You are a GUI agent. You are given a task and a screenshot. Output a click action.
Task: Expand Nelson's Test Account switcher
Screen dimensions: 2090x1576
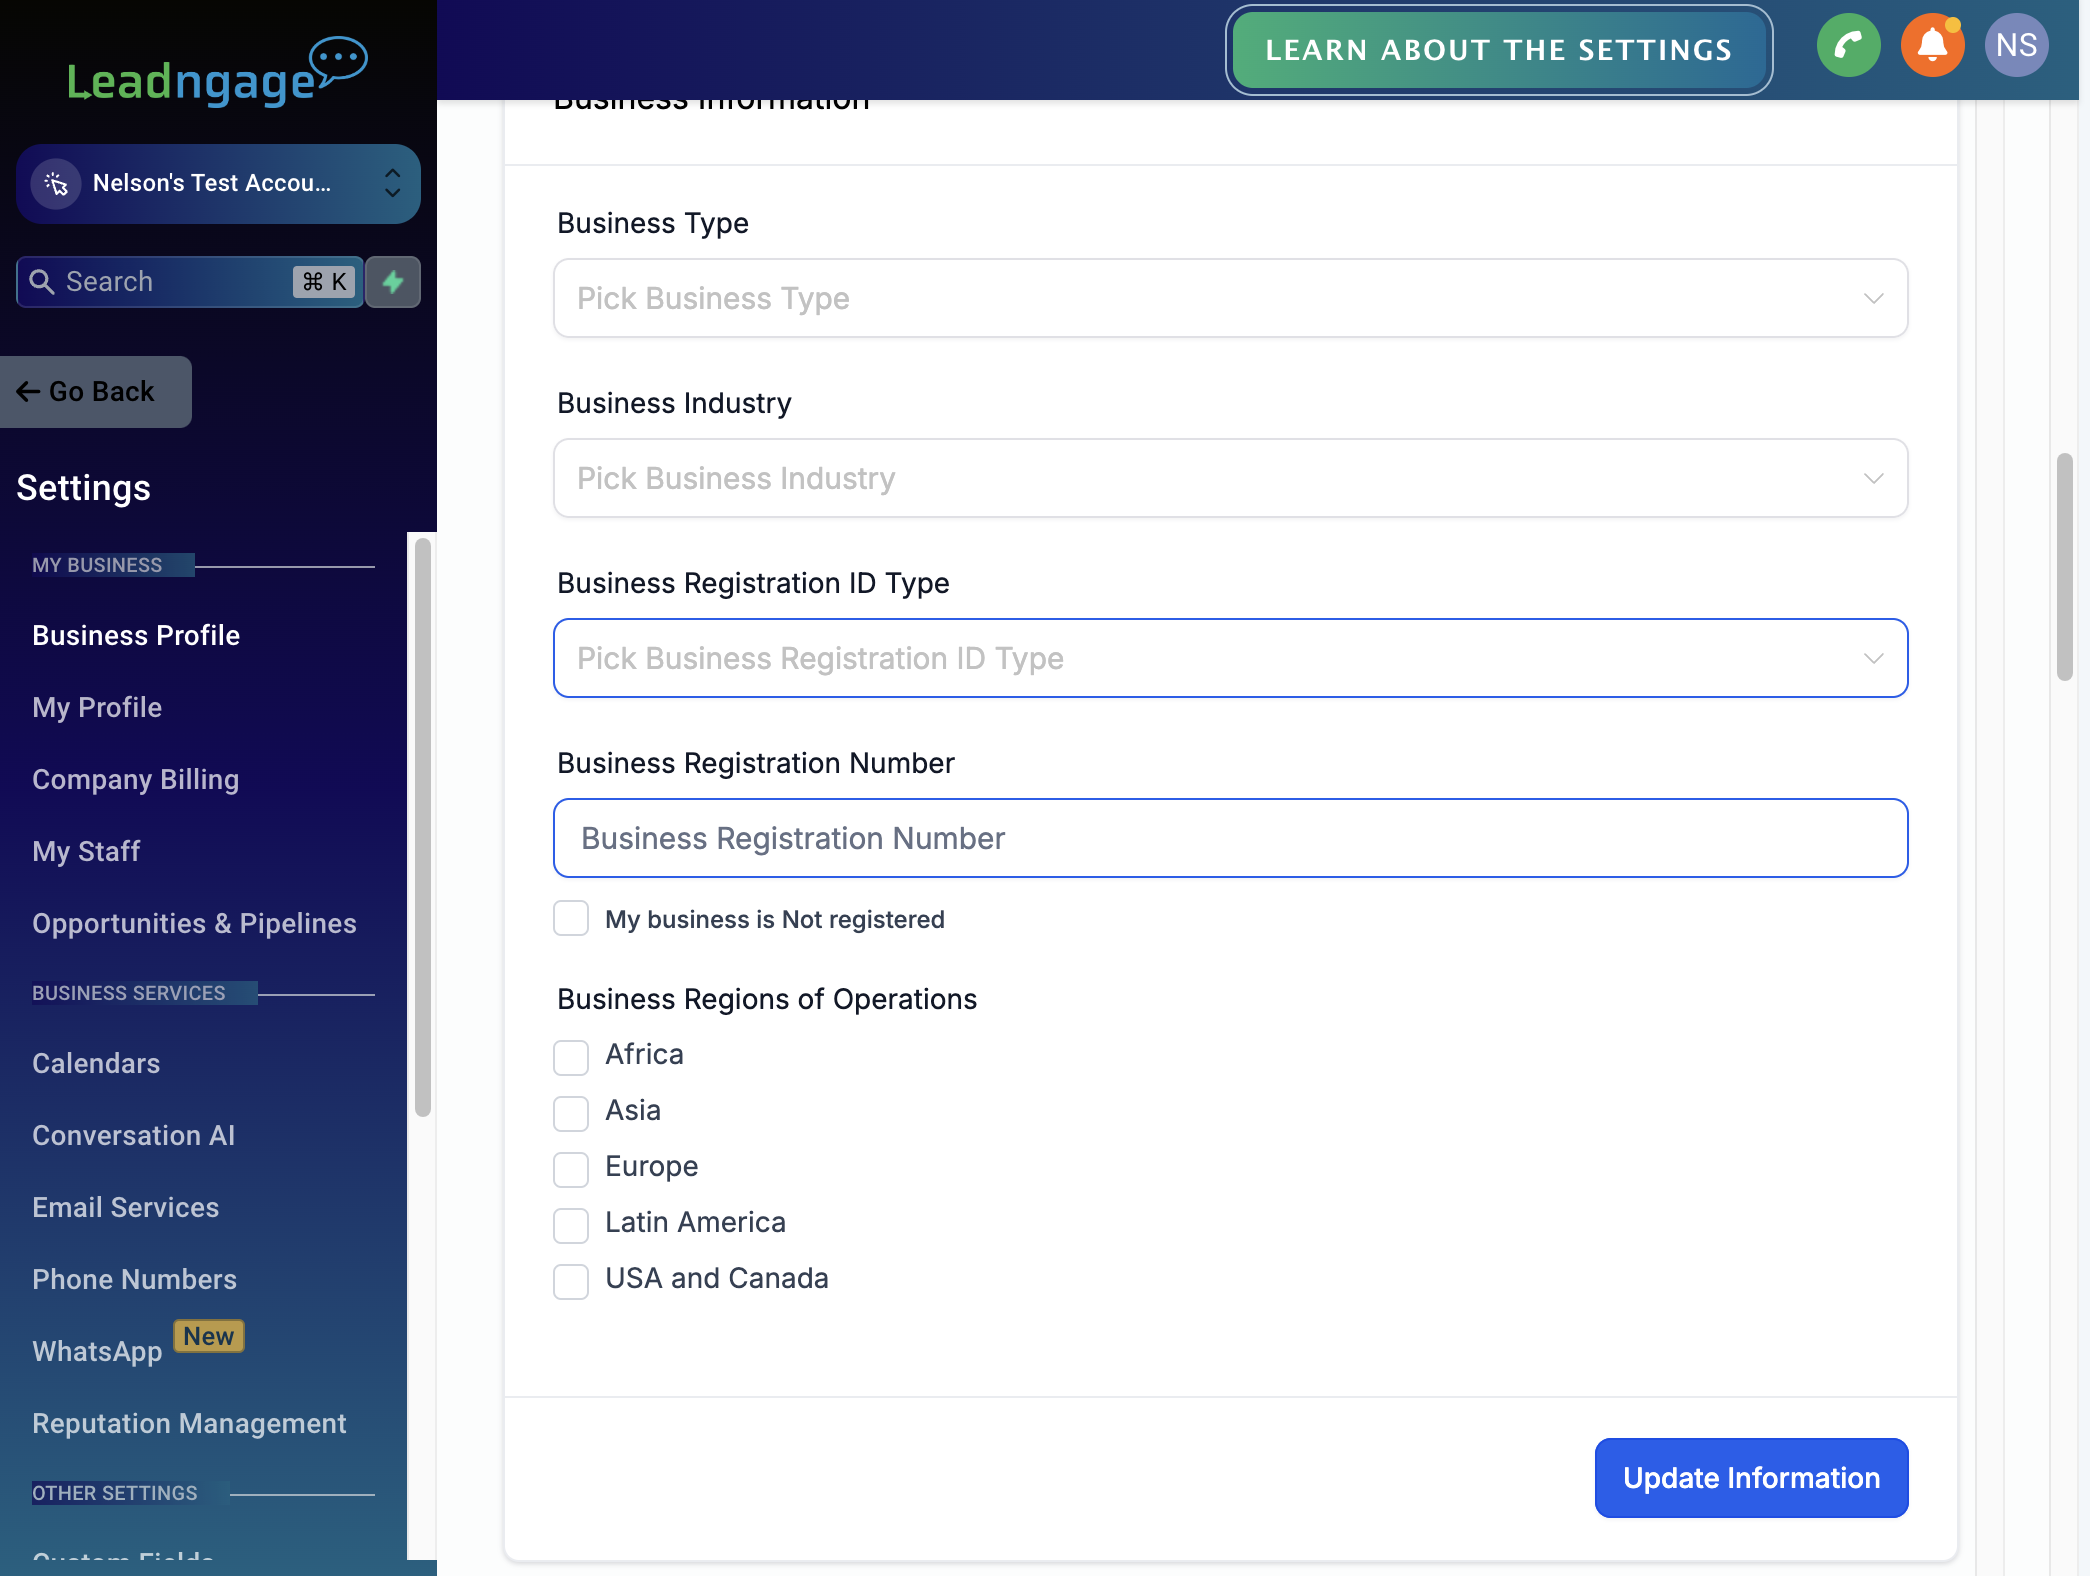coord(218,184)
